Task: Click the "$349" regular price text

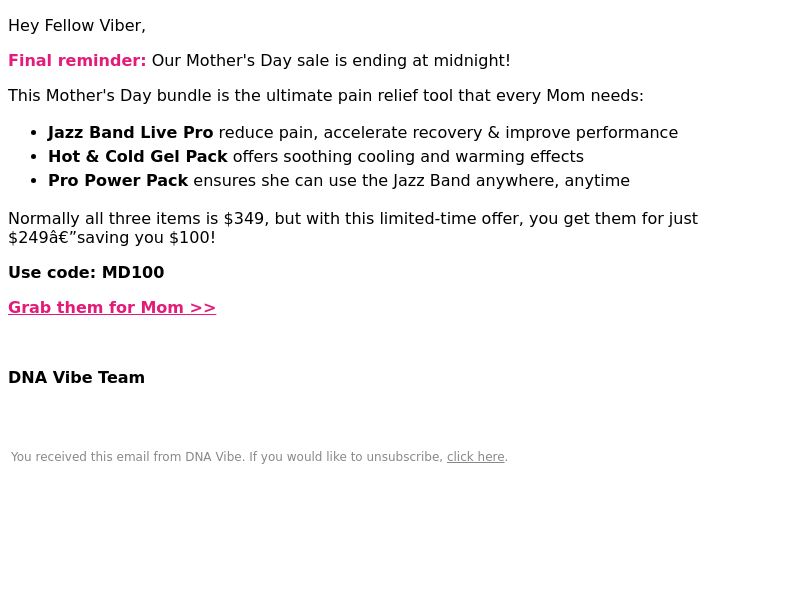Action: click(244, 218)
